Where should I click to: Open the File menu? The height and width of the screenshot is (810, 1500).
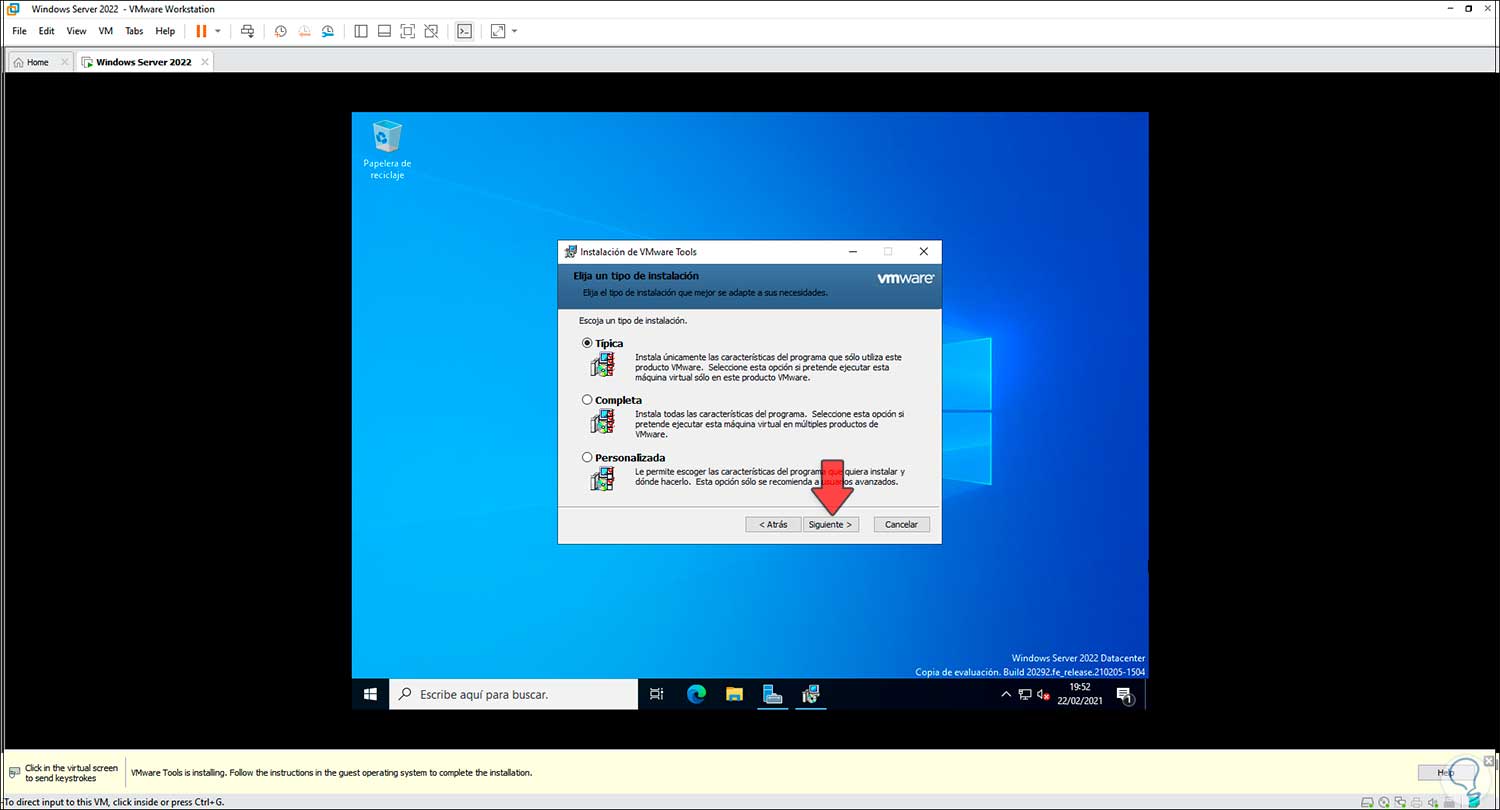20,31
